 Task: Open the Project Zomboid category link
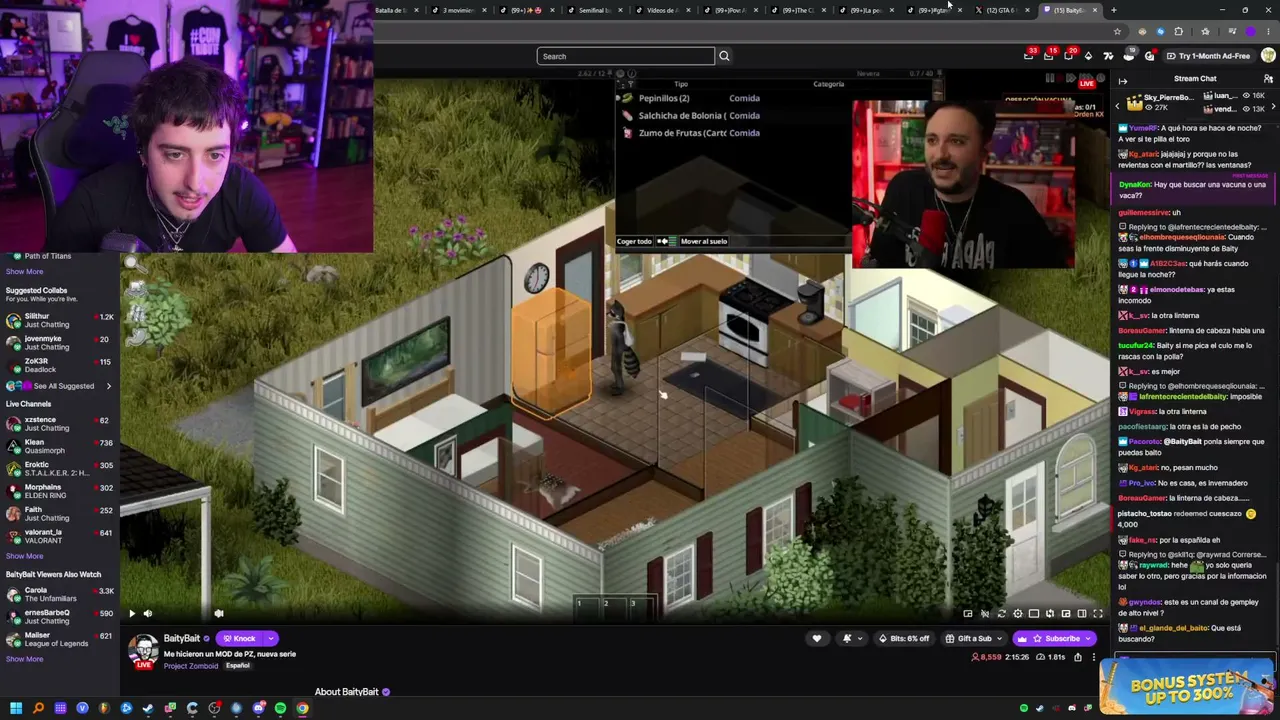point(191,666)
